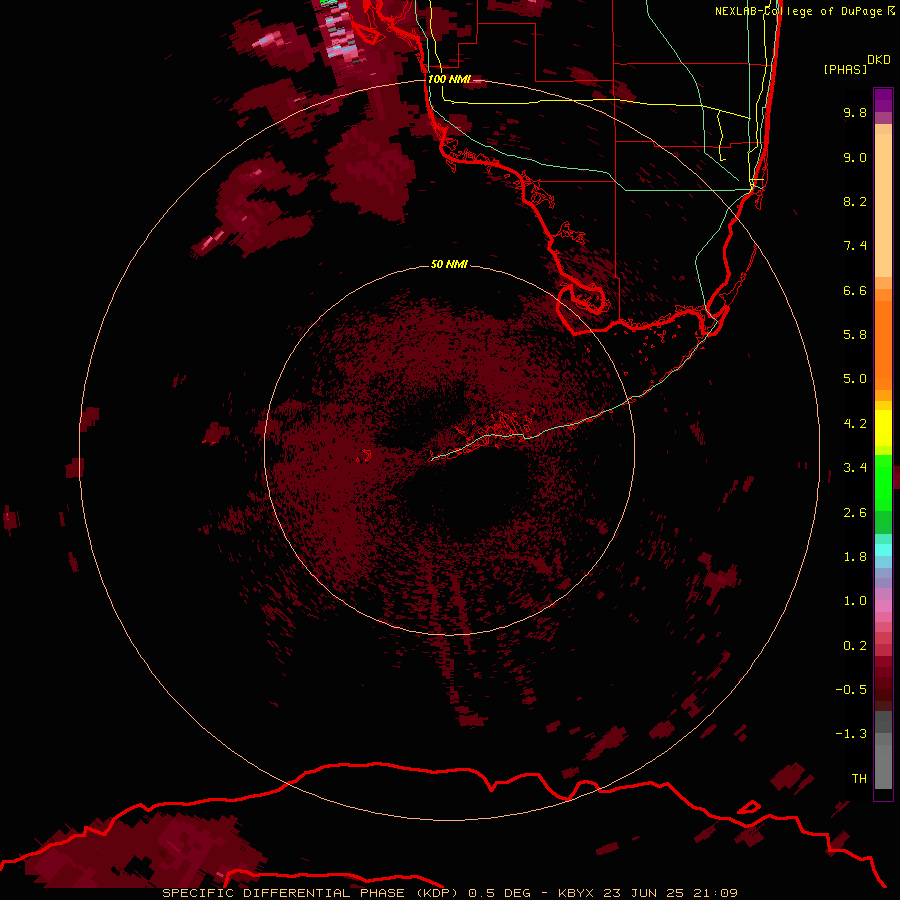Click the 5.0 scale value label
Screen dimensions: 900x900
point(855,379)
